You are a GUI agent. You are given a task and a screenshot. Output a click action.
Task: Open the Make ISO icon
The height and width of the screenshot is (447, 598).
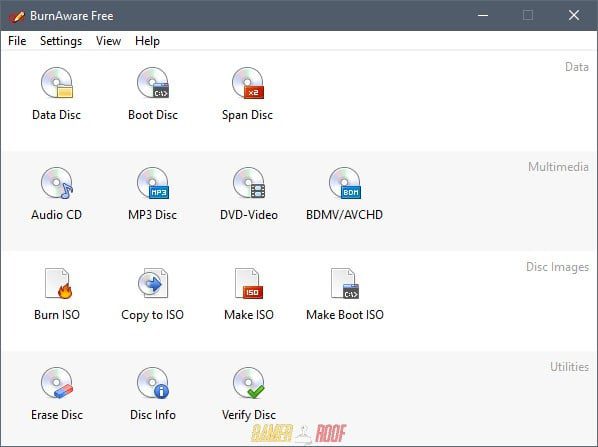point(249,283)
